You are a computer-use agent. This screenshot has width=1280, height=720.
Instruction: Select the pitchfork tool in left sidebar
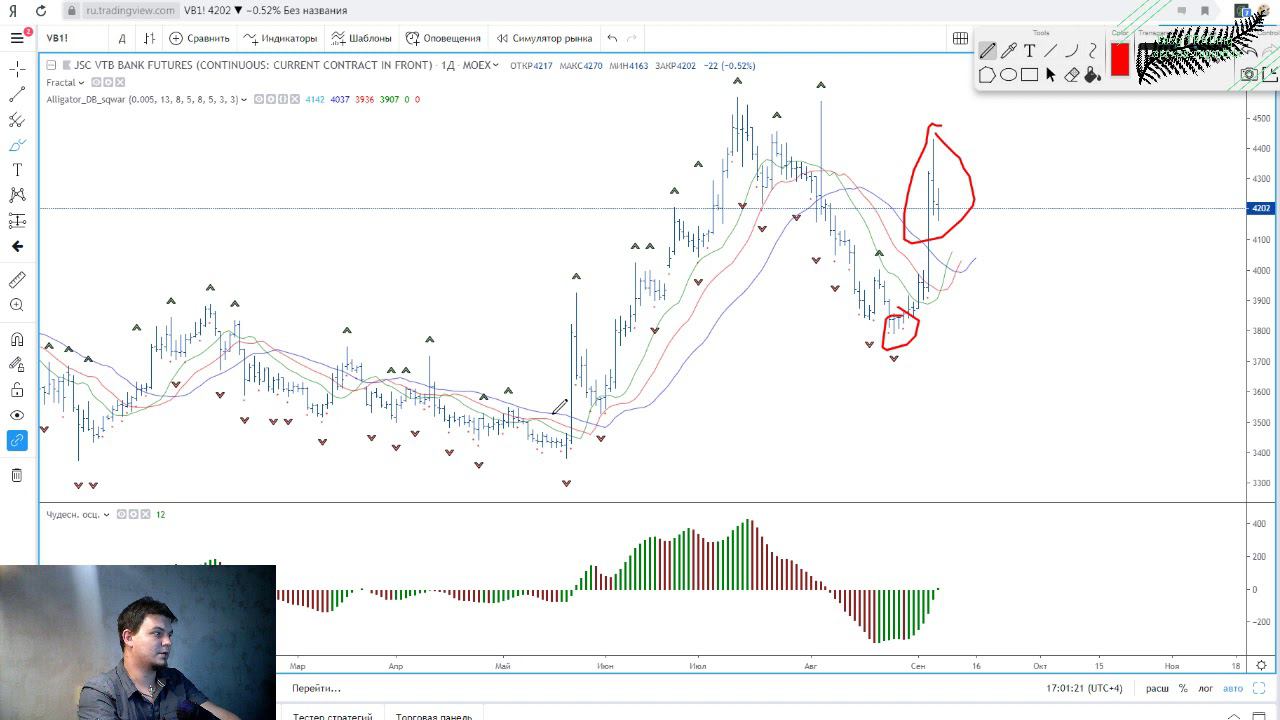pos(17,120)
